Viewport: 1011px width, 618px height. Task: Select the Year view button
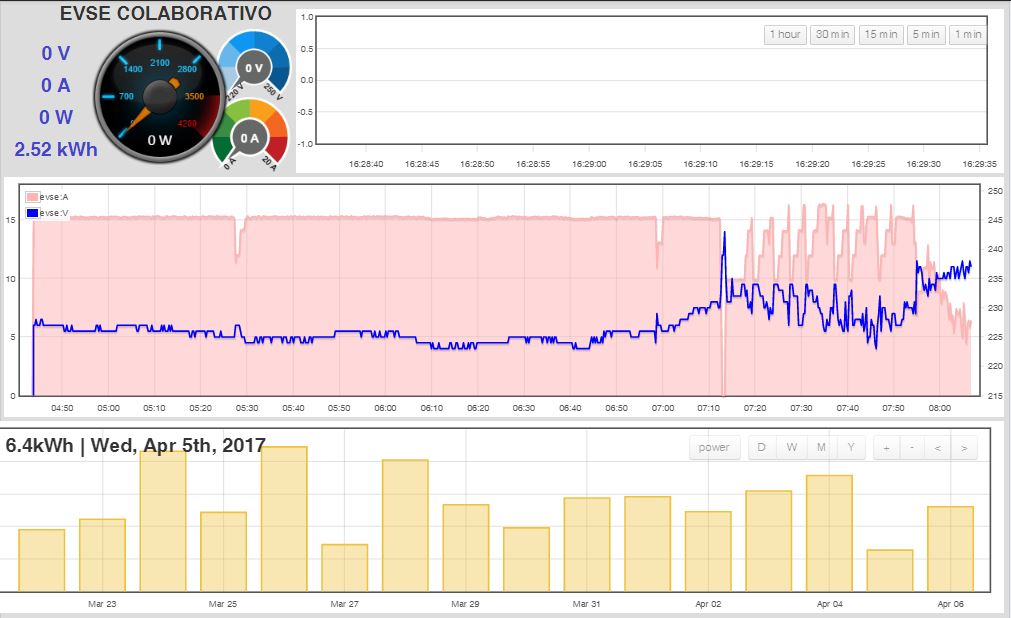click(x=851, y=447)
